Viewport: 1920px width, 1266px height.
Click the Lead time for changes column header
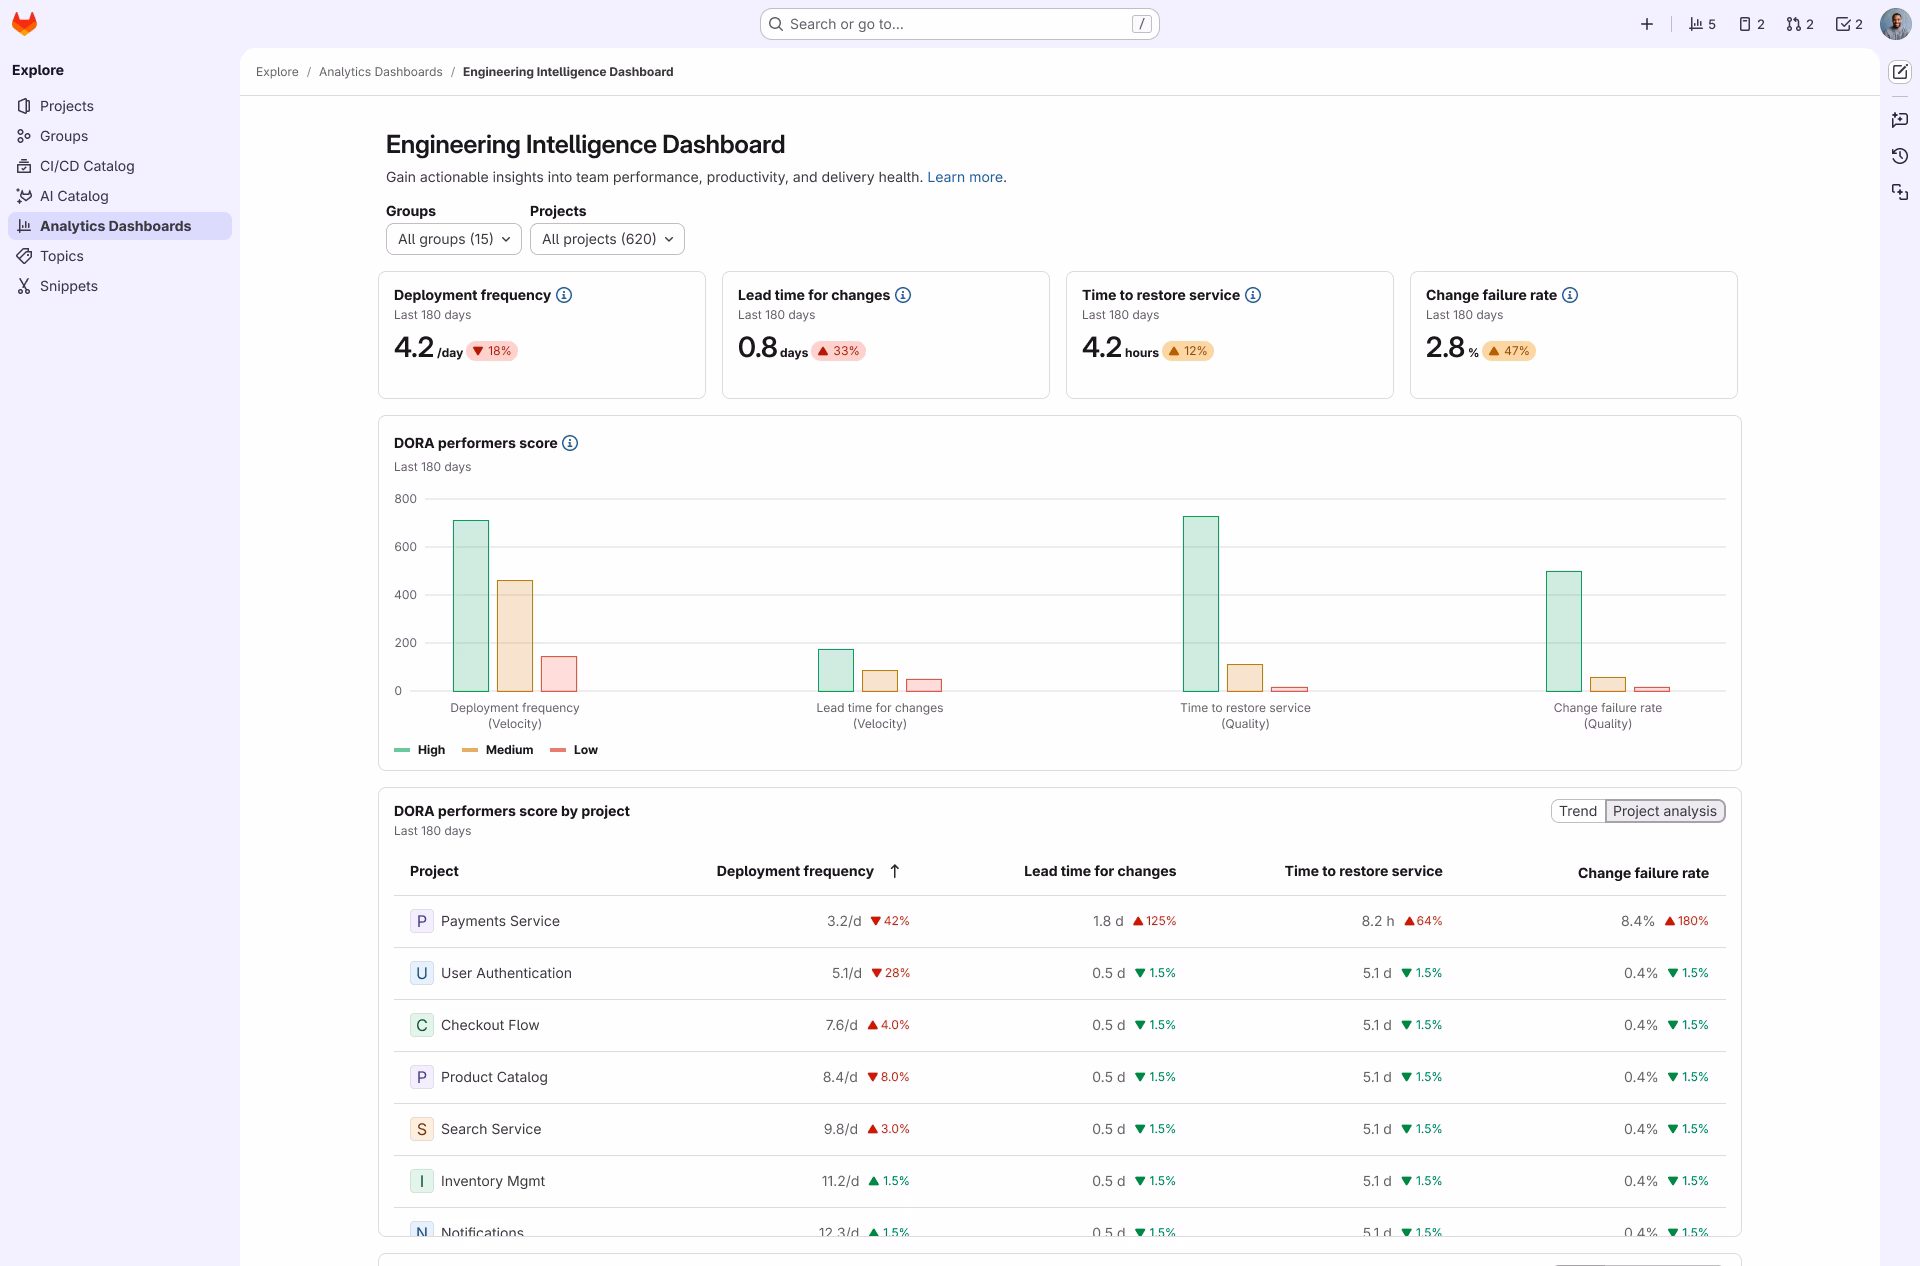click(1100, 871)
